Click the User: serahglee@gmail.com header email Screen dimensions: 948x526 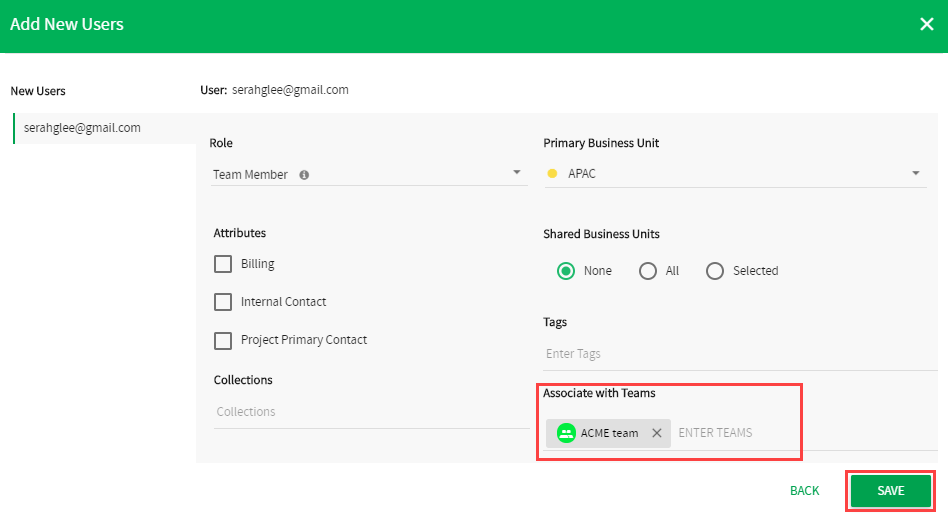[290, 89]
